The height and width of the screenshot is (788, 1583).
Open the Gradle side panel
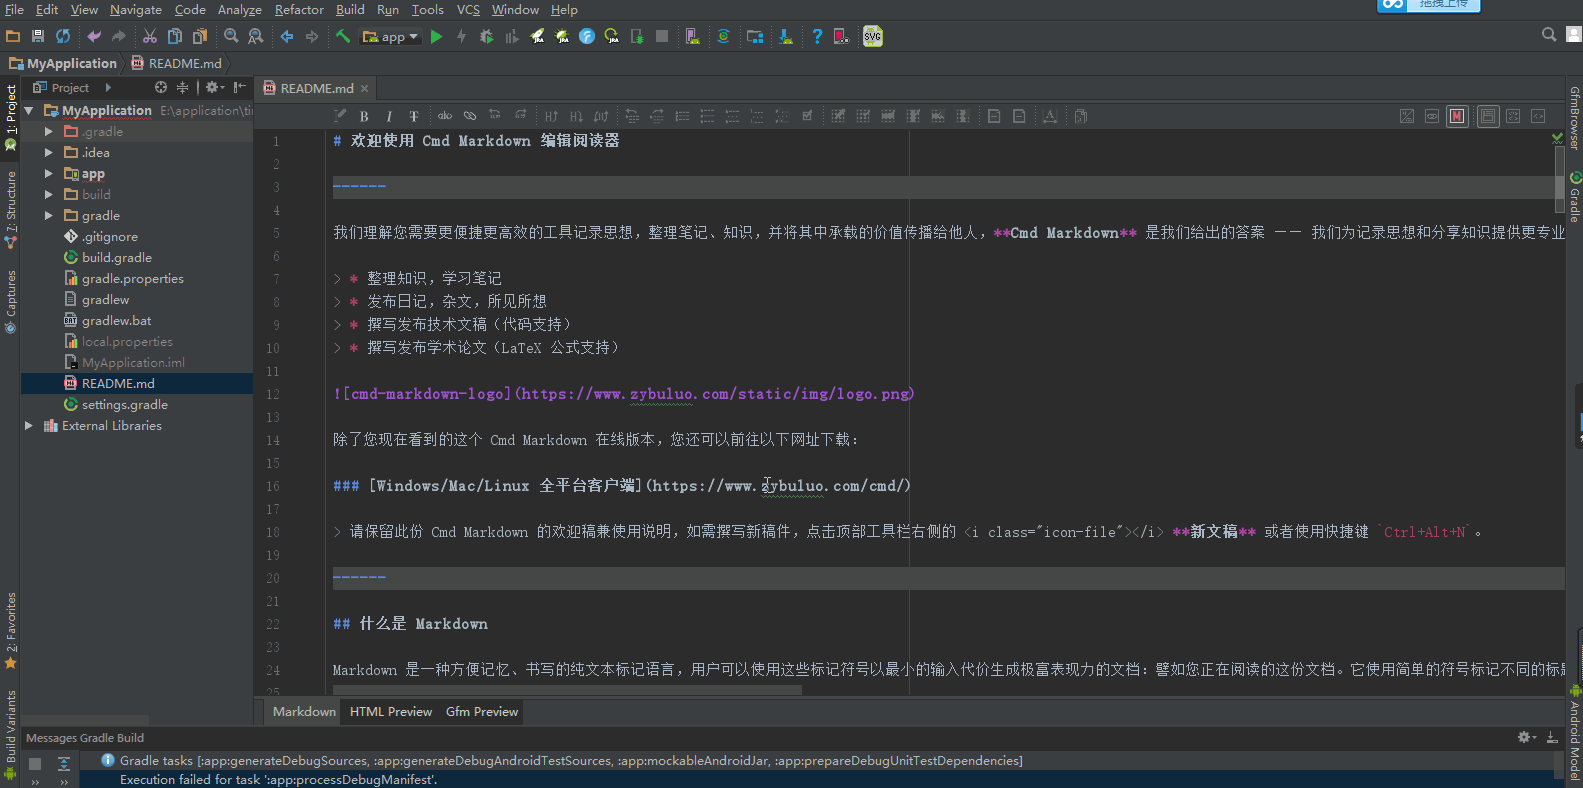(1574, 198)
